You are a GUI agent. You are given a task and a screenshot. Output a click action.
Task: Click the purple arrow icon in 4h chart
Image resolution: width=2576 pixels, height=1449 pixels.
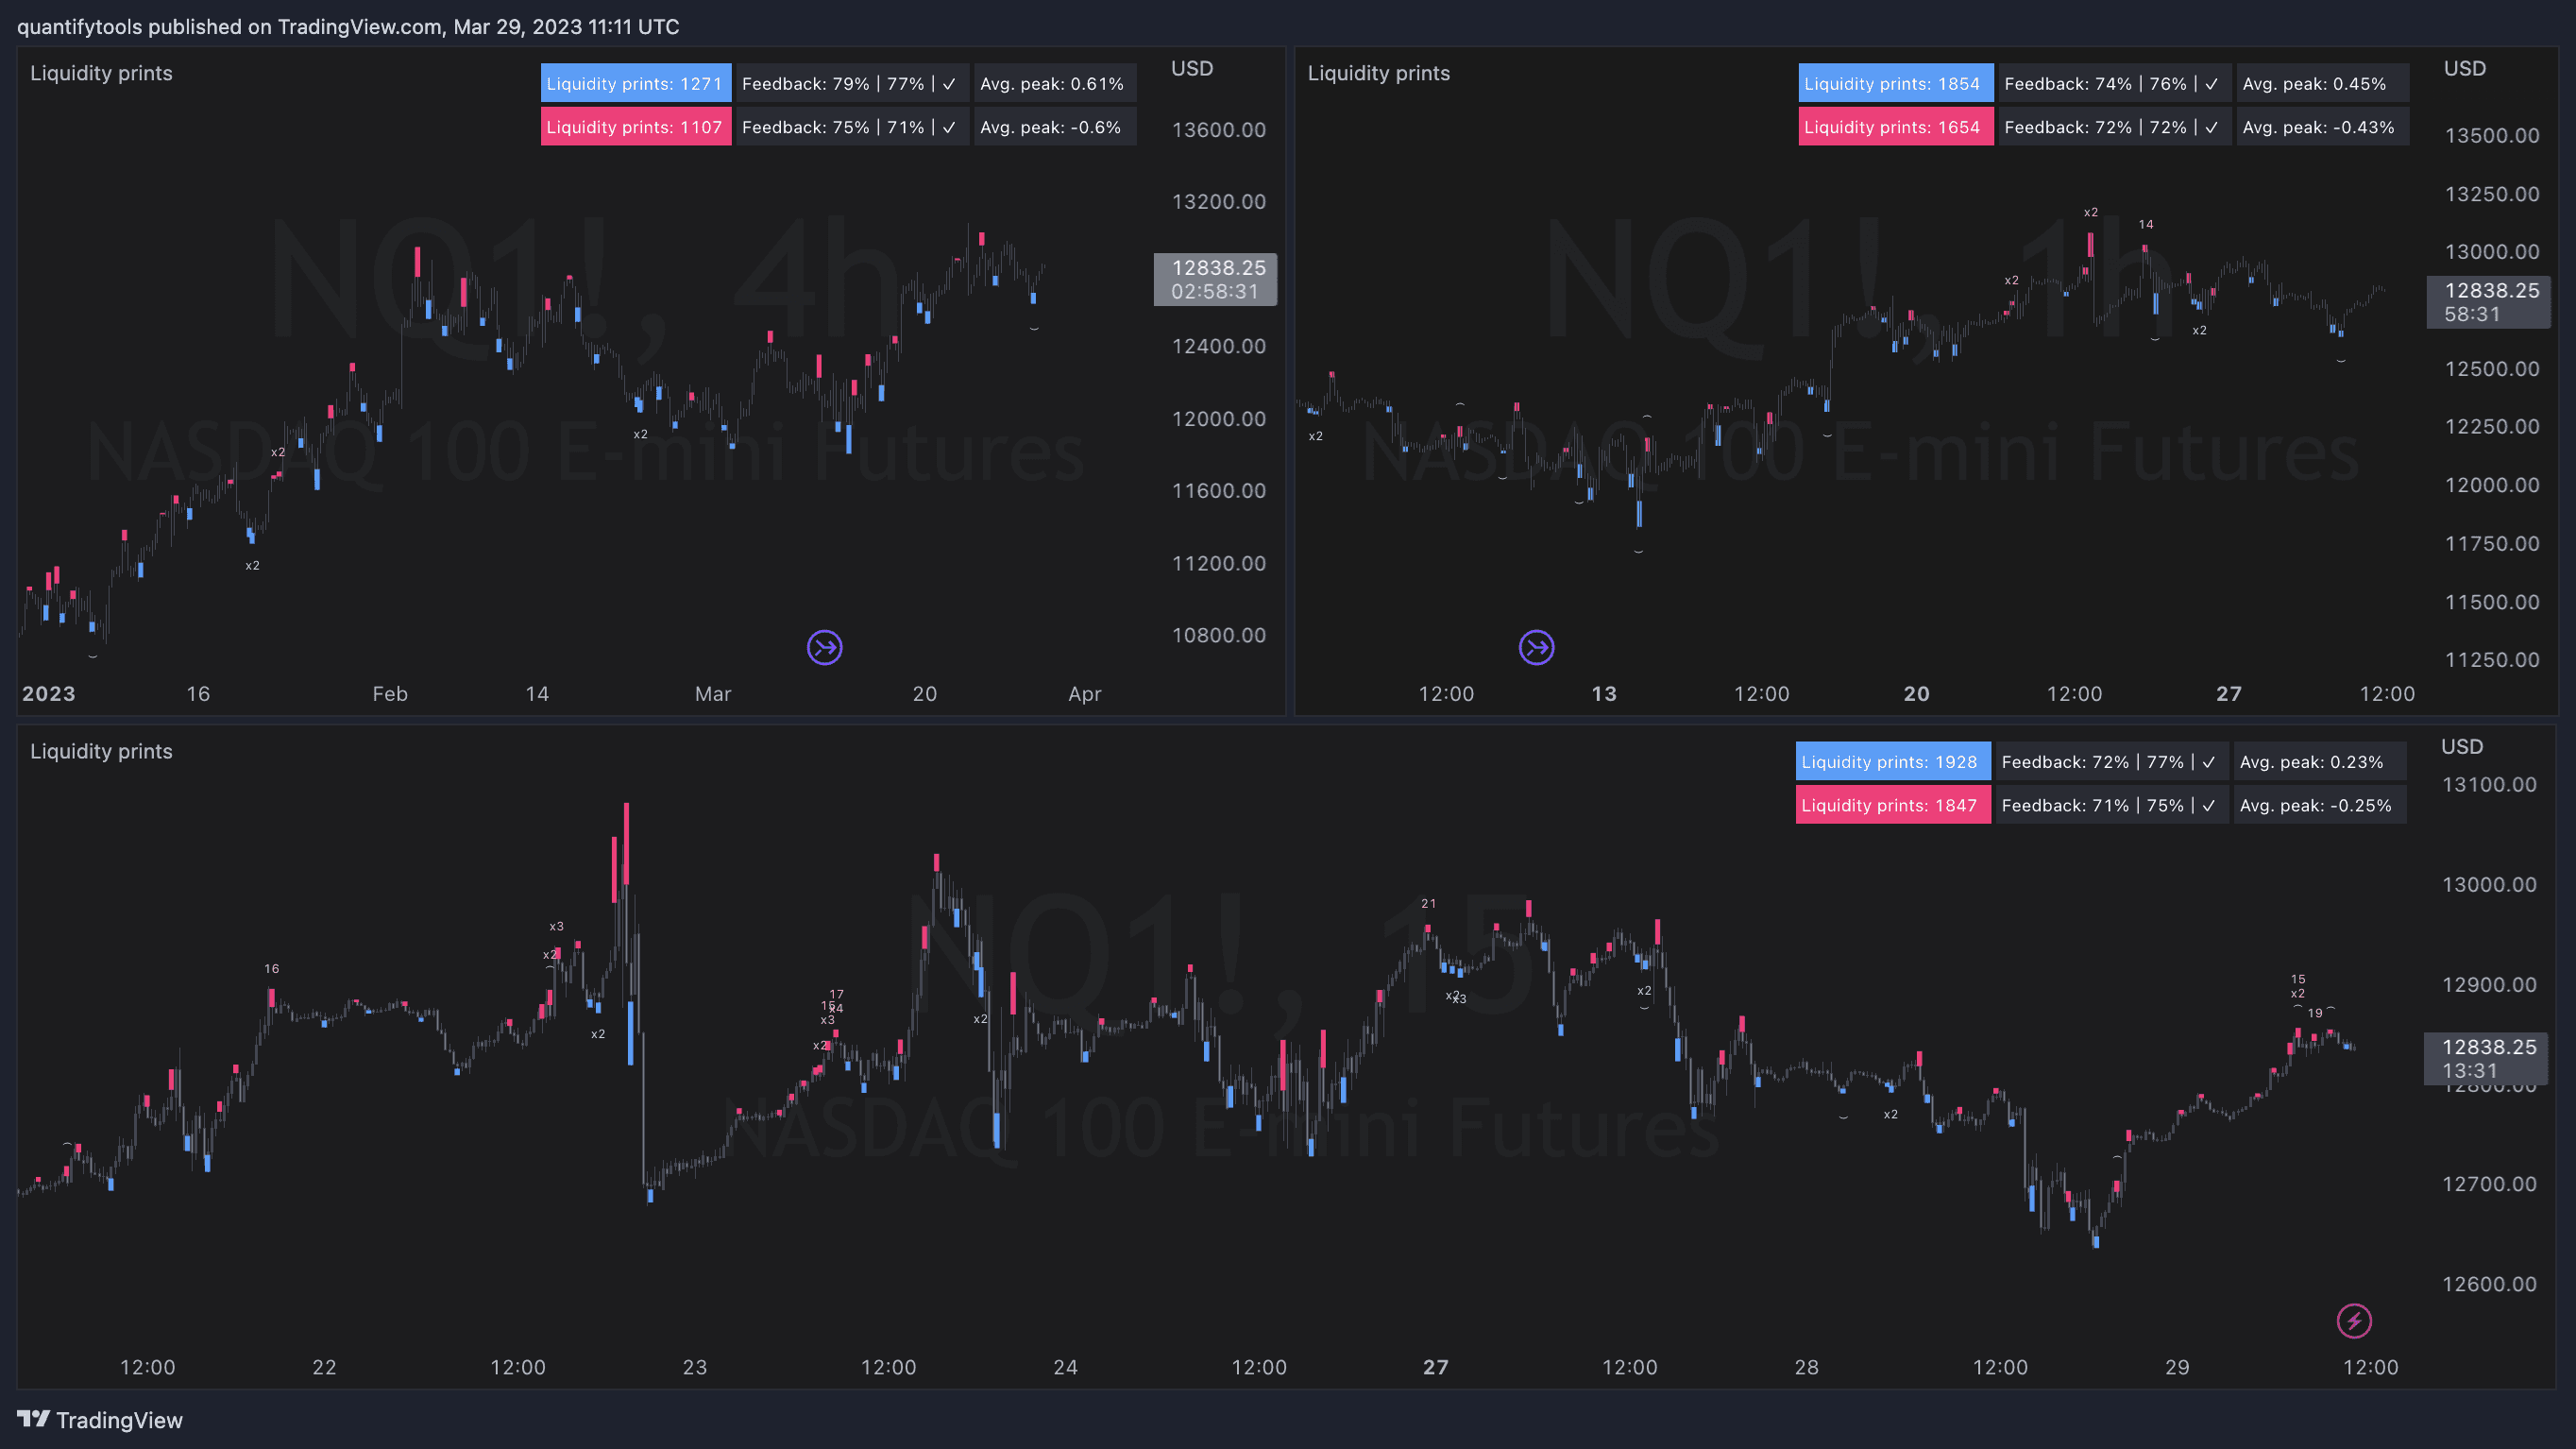tap(824, 648)
